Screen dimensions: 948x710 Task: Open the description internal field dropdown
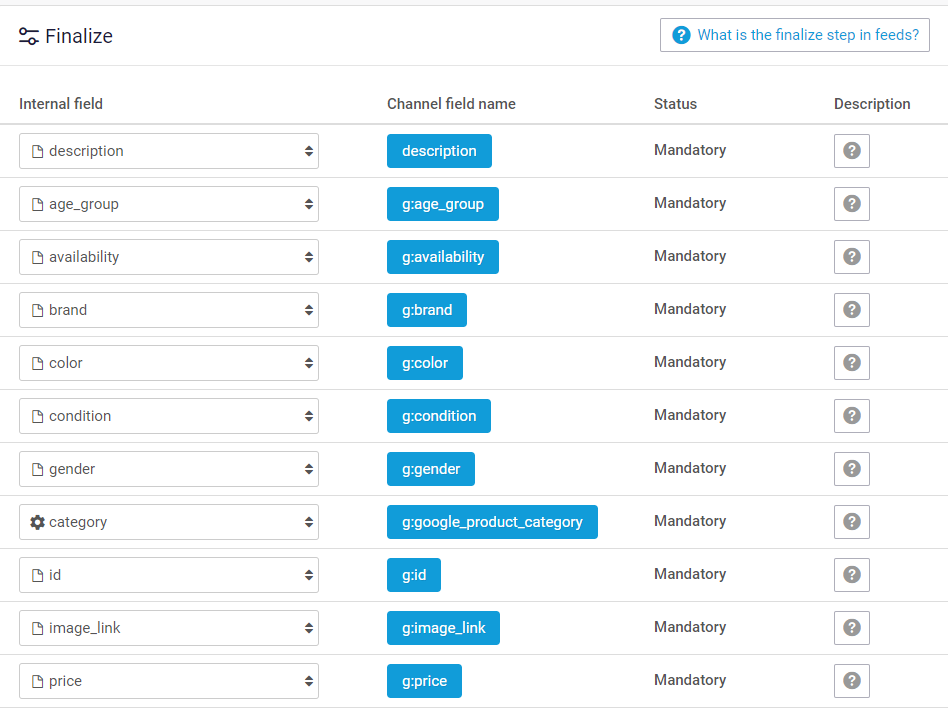pyautogui.click(x=169, y=151)
